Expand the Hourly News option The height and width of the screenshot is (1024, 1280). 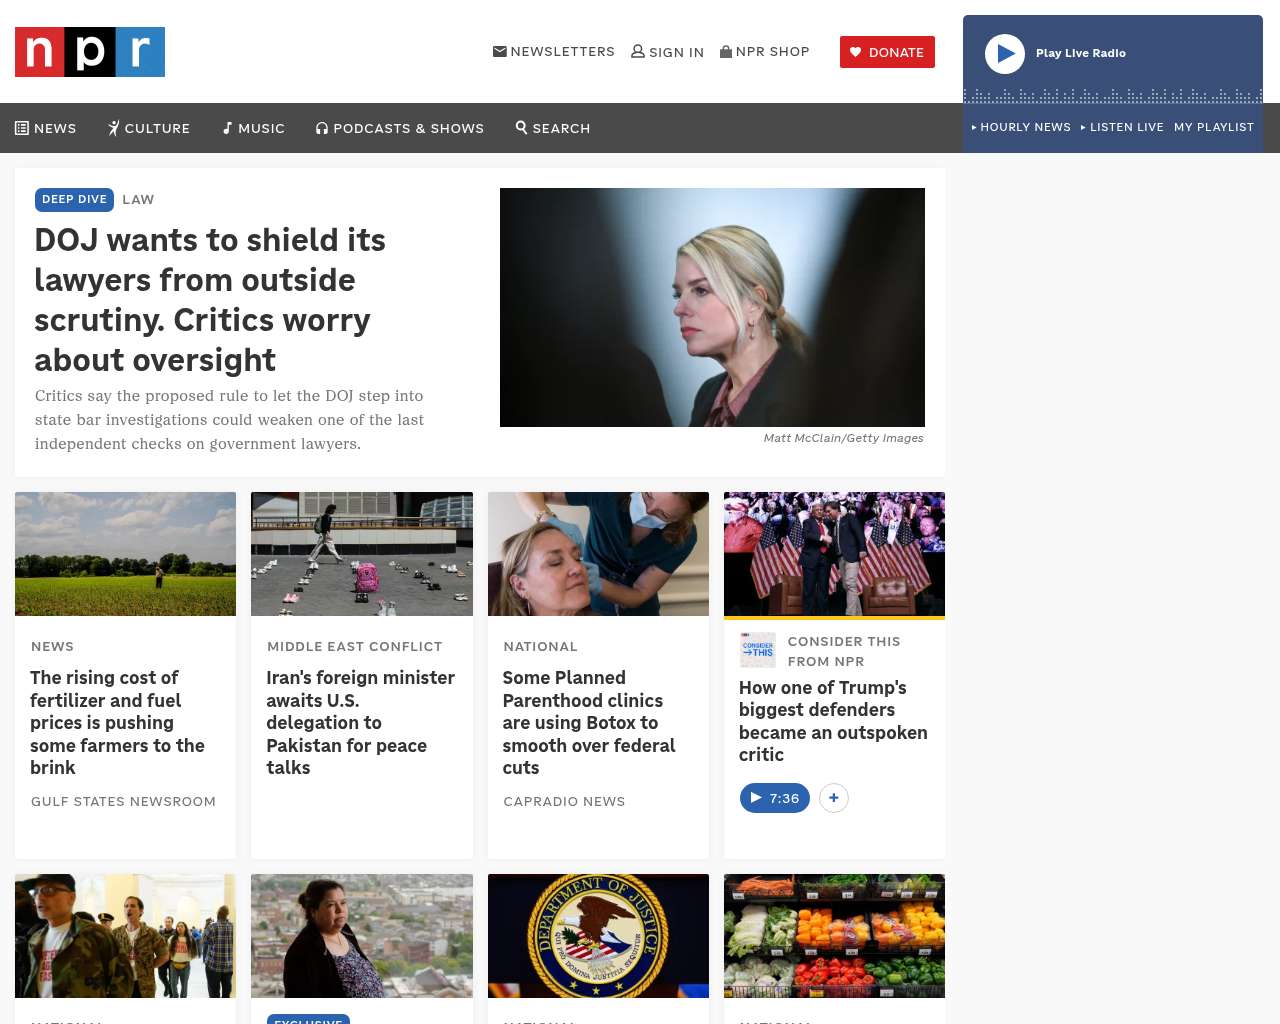click(x=1021, y=127)
